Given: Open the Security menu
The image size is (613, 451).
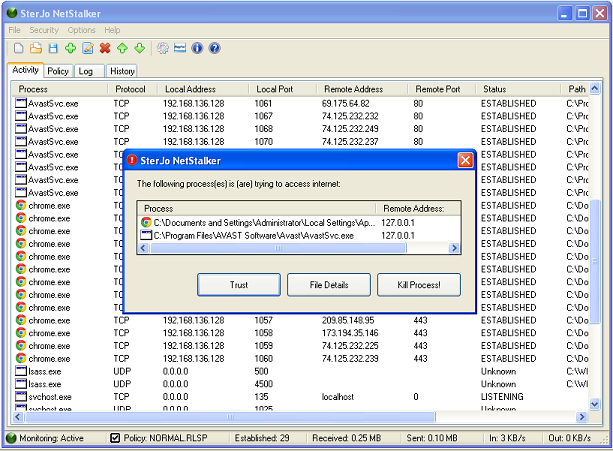Looking at the screenshot, I should (x=44, y=30).
